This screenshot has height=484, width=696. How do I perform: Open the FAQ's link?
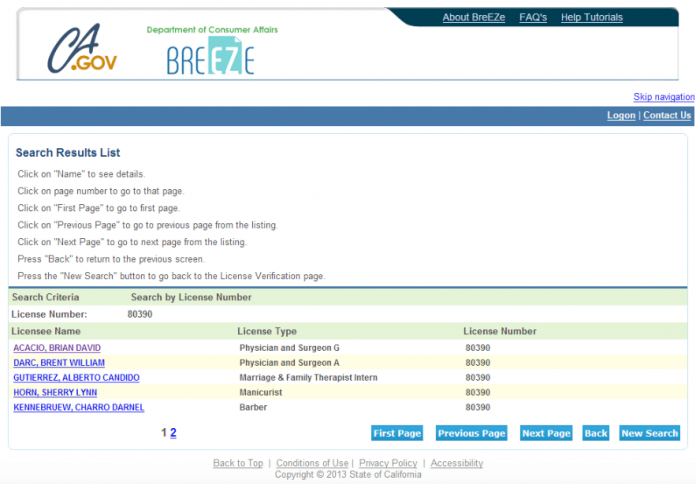[x=533, y=17]
